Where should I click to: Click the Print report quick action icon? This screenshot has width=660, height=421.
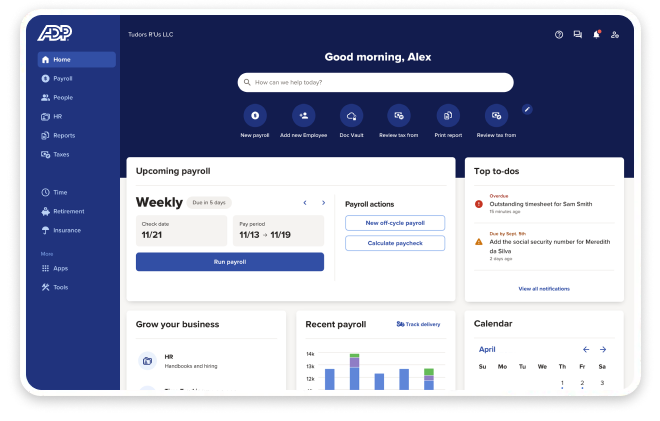447,115
